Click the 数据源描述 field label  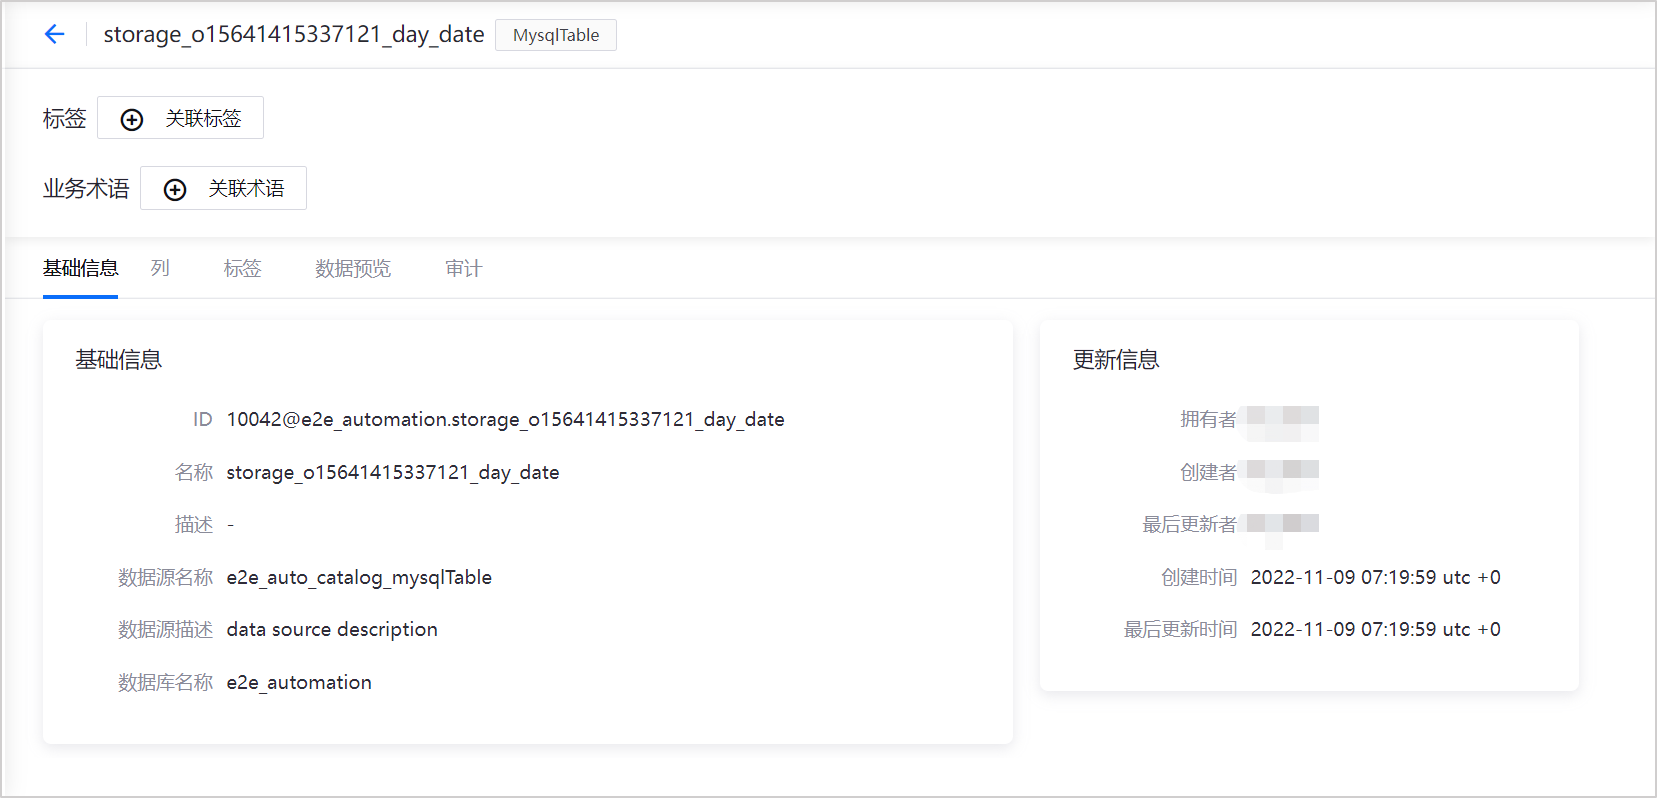[165, 629]
